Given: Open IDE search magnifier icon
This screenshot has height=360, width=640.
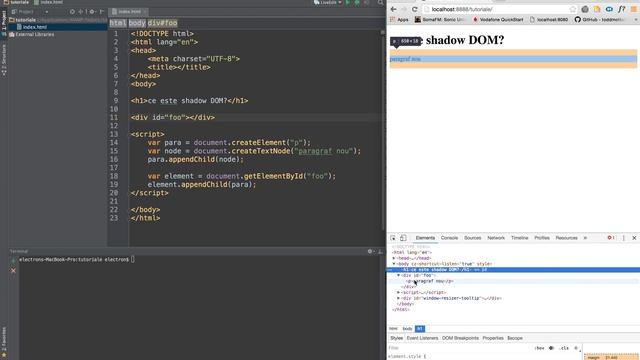Looking at the screenshot, I should click(x=380, y=2).
